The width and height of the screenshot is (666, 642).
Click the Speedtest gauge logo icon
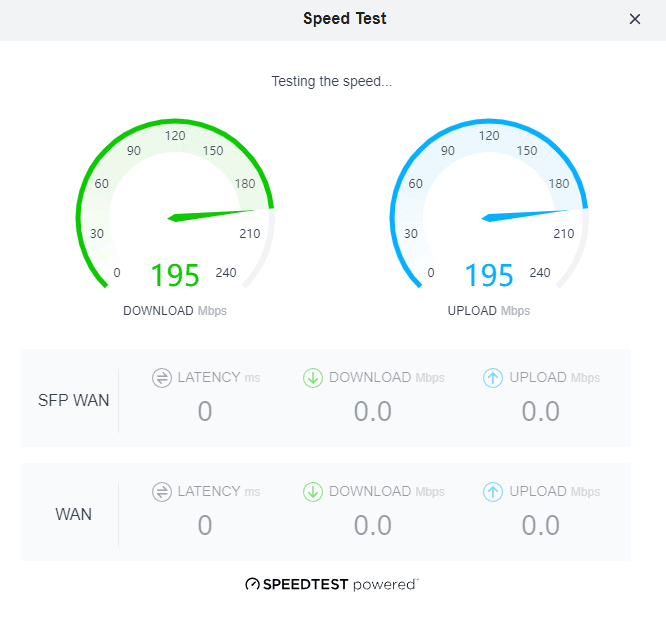252,584
